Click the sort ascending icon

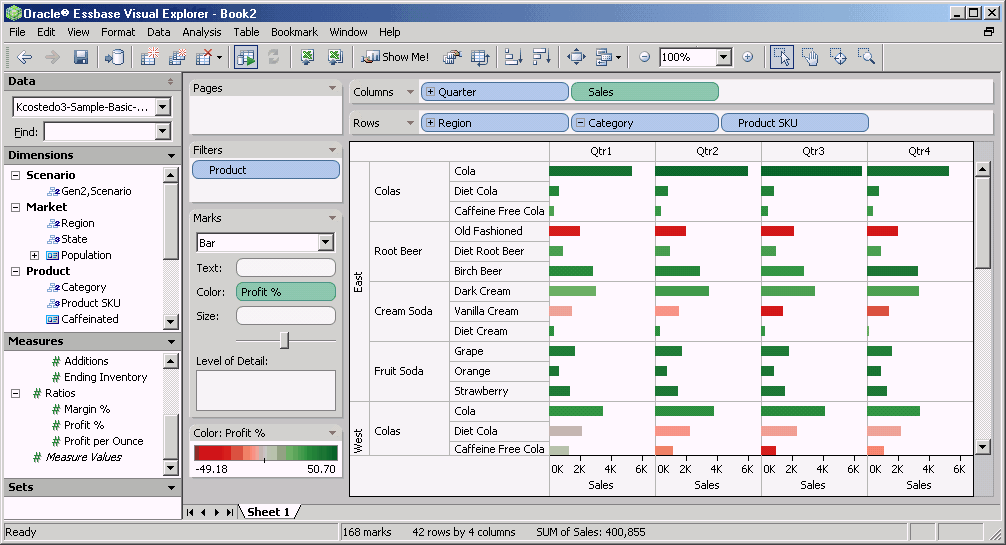point(513,57)
